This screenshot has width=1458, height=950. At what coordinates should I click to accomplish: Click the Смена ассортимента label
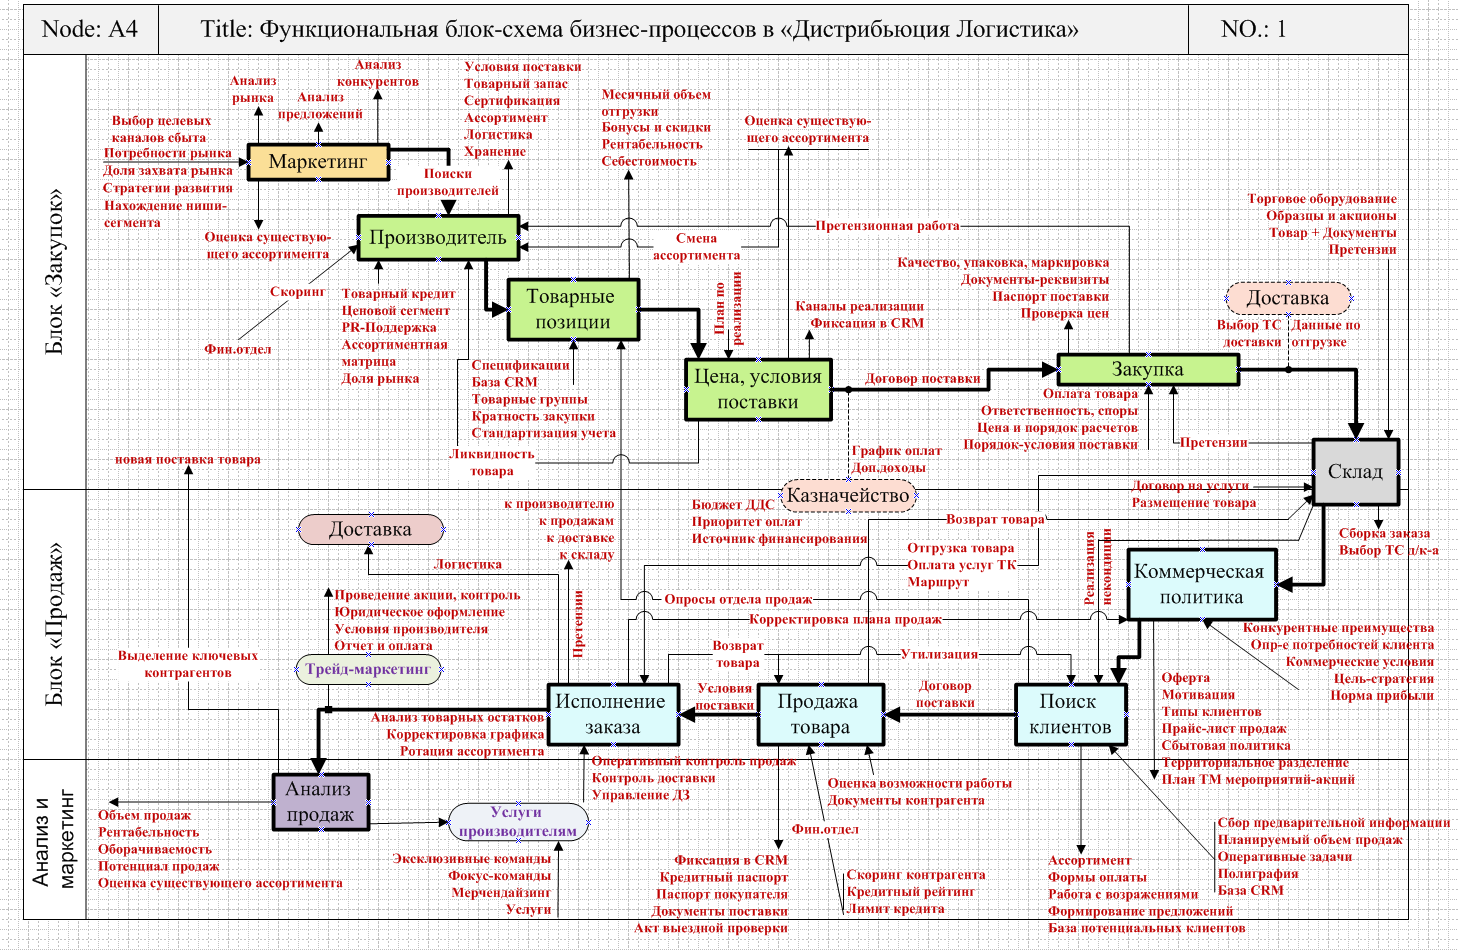click(x=696, y=247)
